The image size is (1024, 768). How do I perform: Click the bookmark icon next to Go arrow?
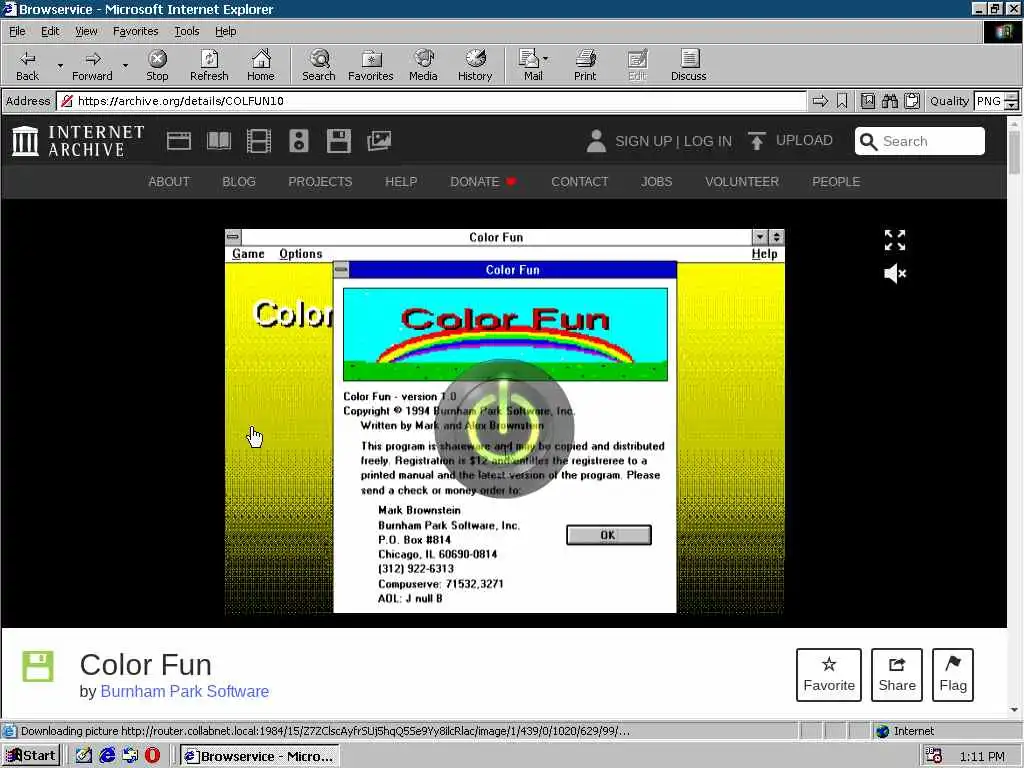(x=842, y=101)
